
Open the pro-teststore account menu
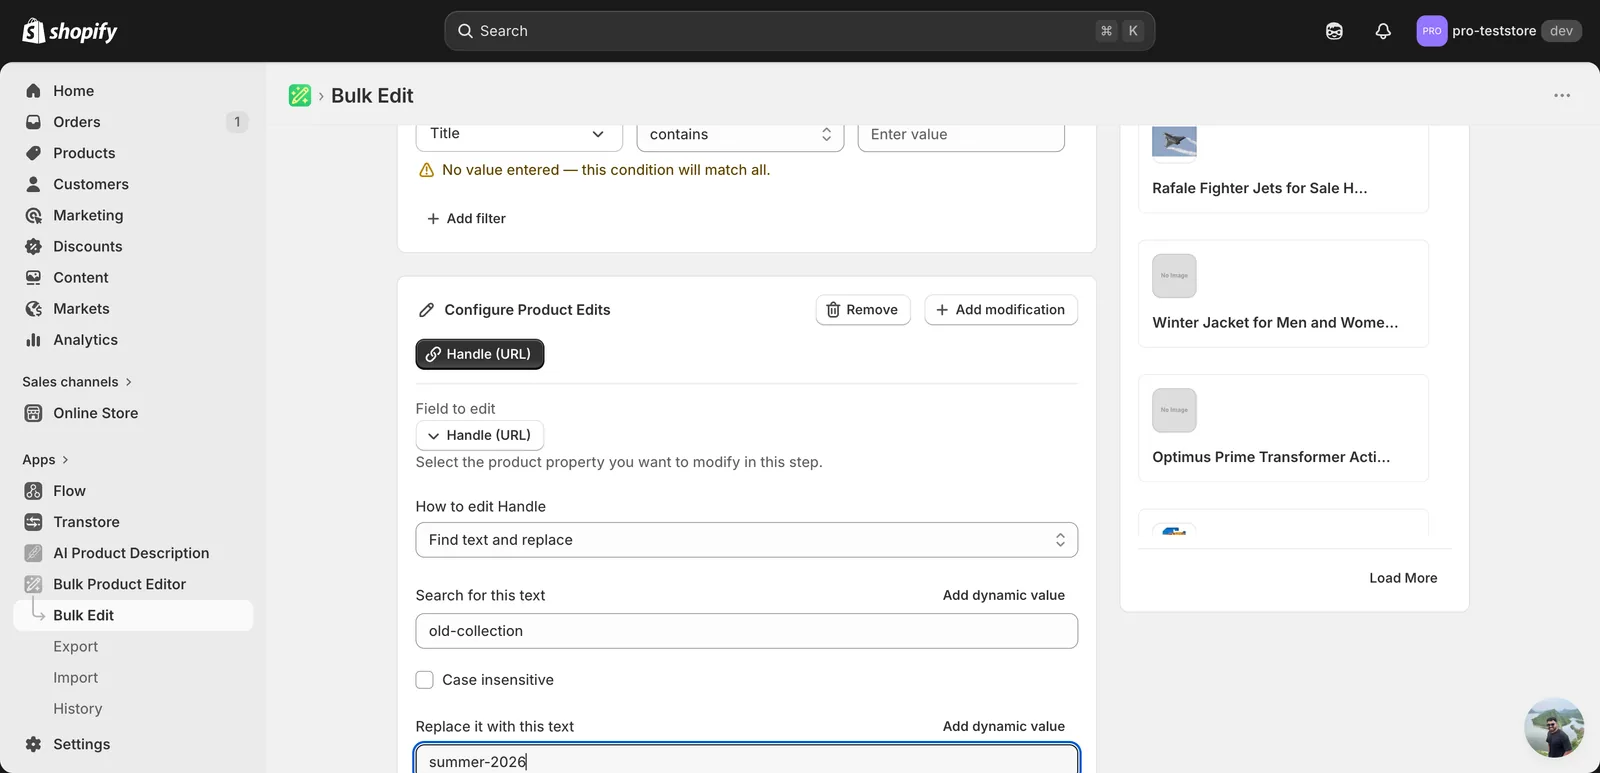point(1499,31)
